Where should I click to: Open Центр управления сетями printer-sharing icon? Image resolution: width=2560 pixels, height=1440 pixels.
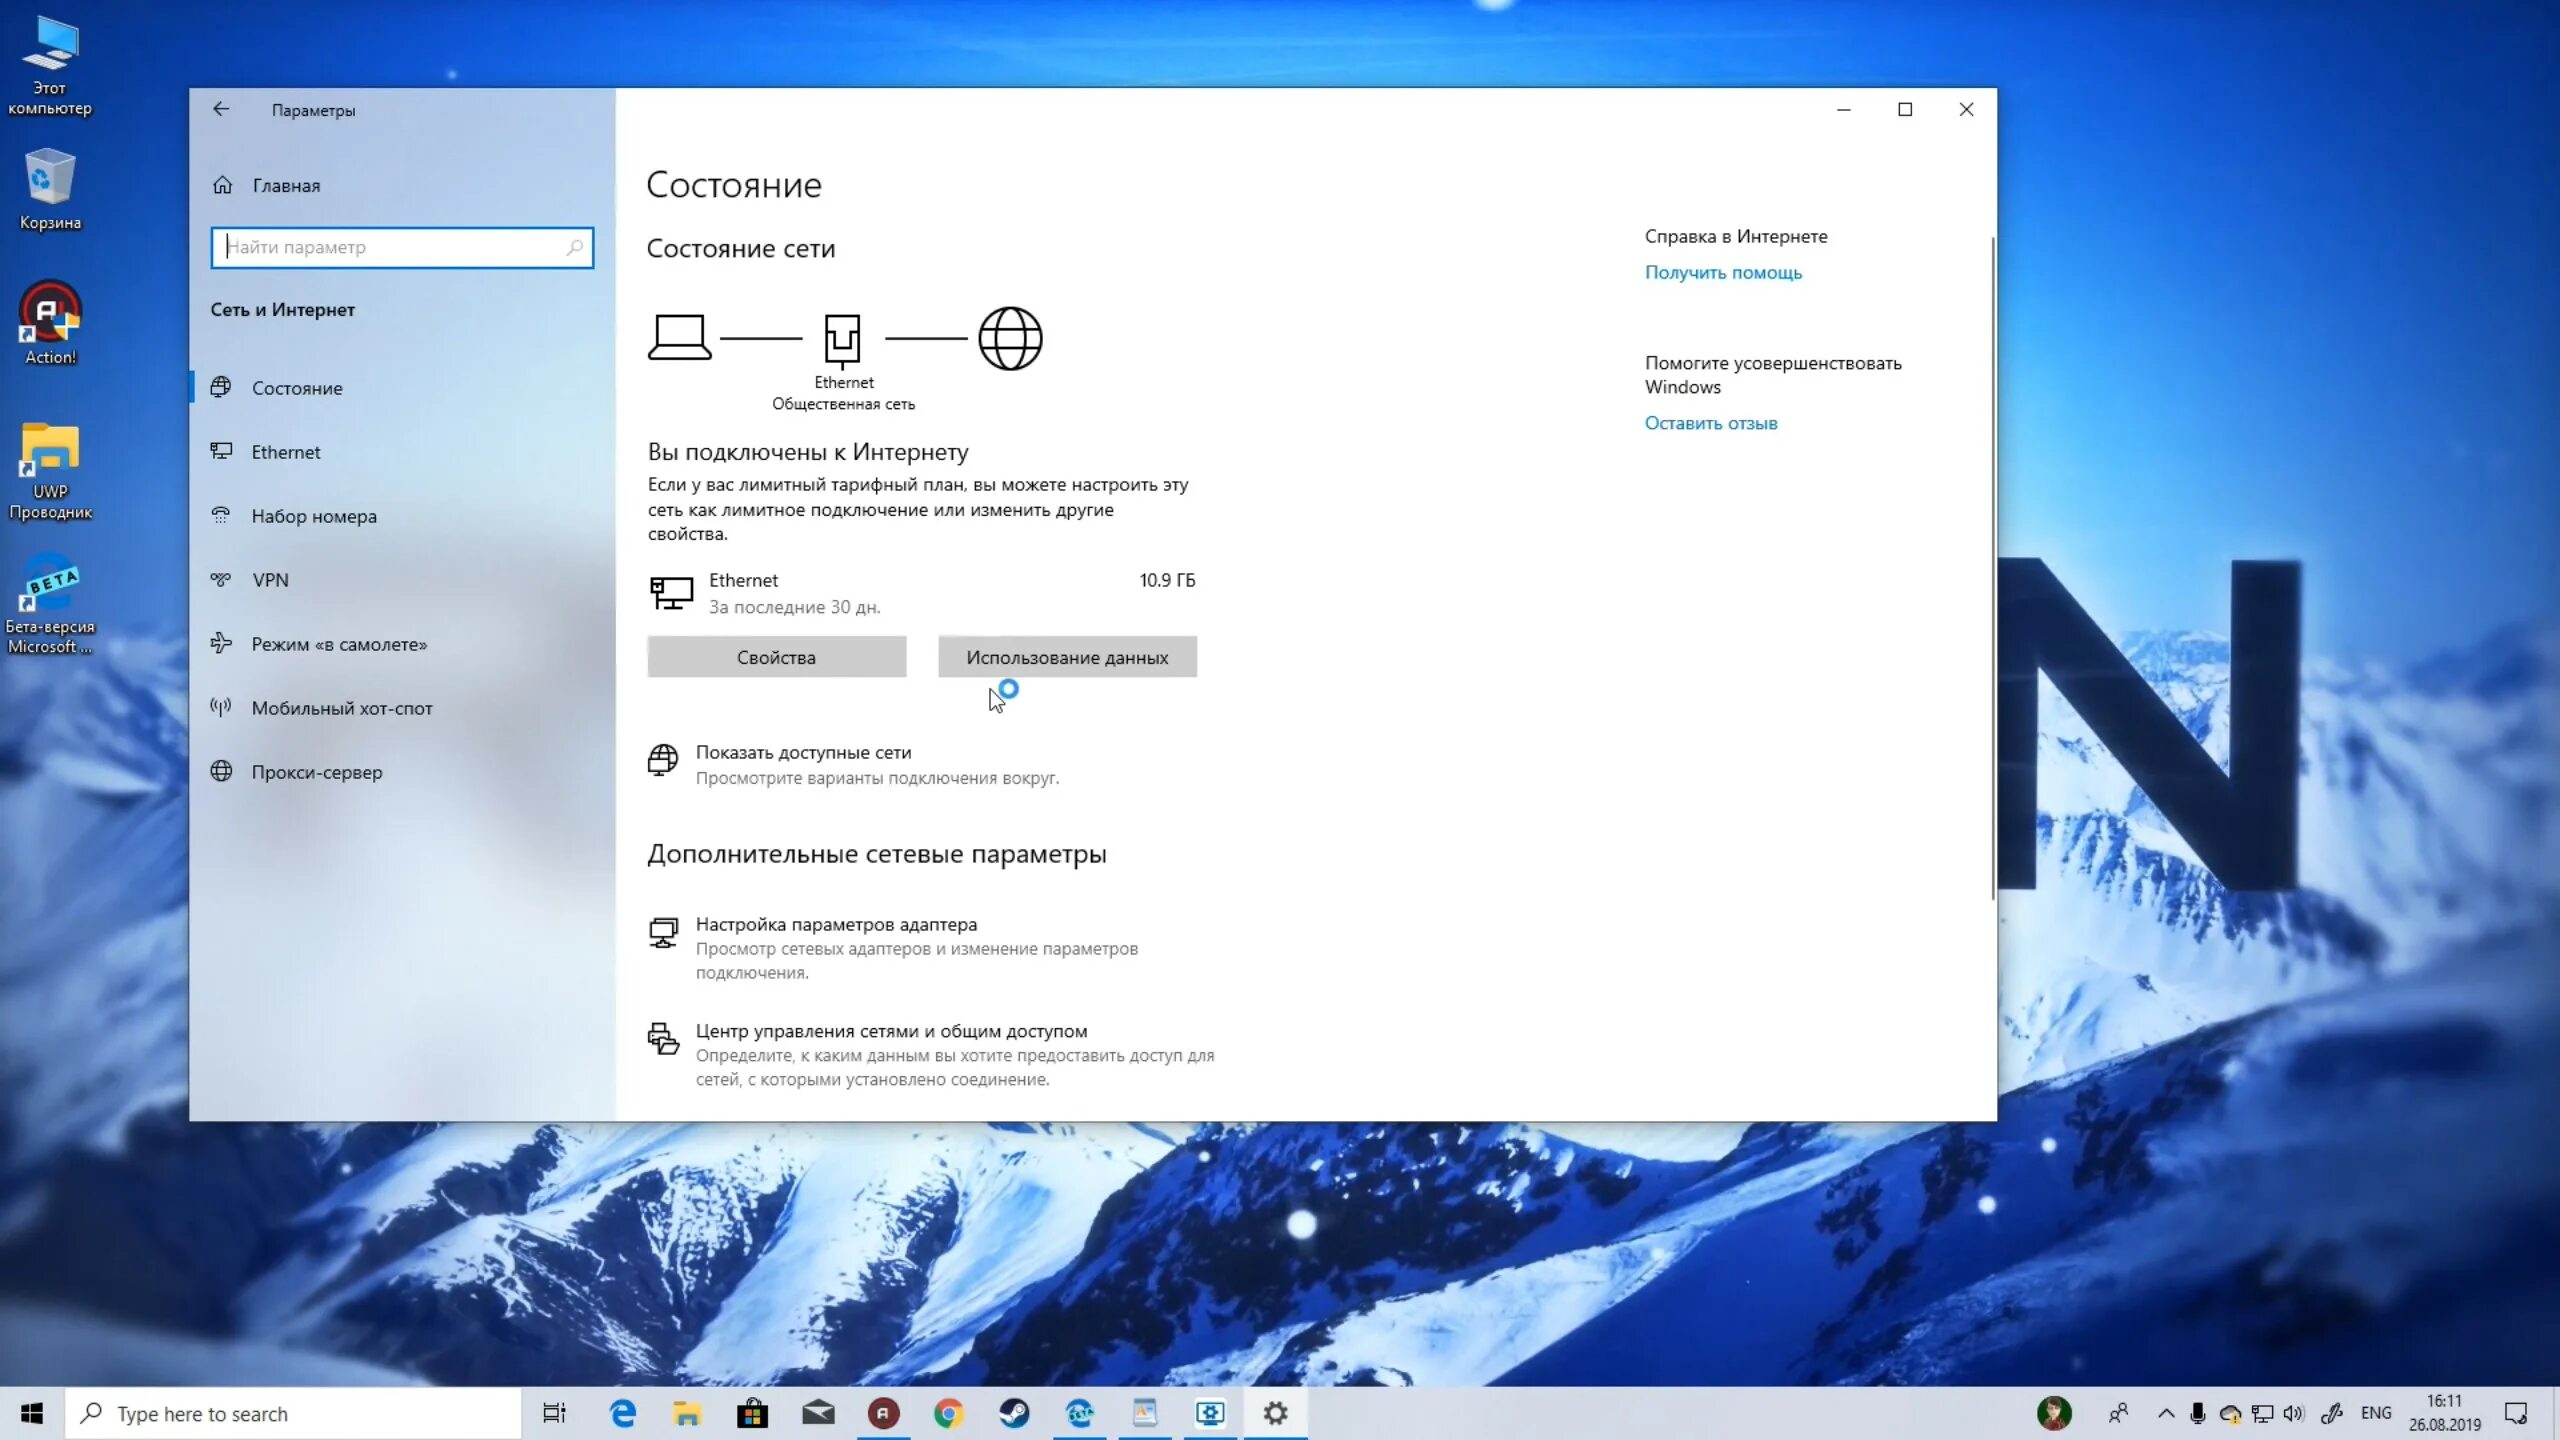(x=664, y=1039)
